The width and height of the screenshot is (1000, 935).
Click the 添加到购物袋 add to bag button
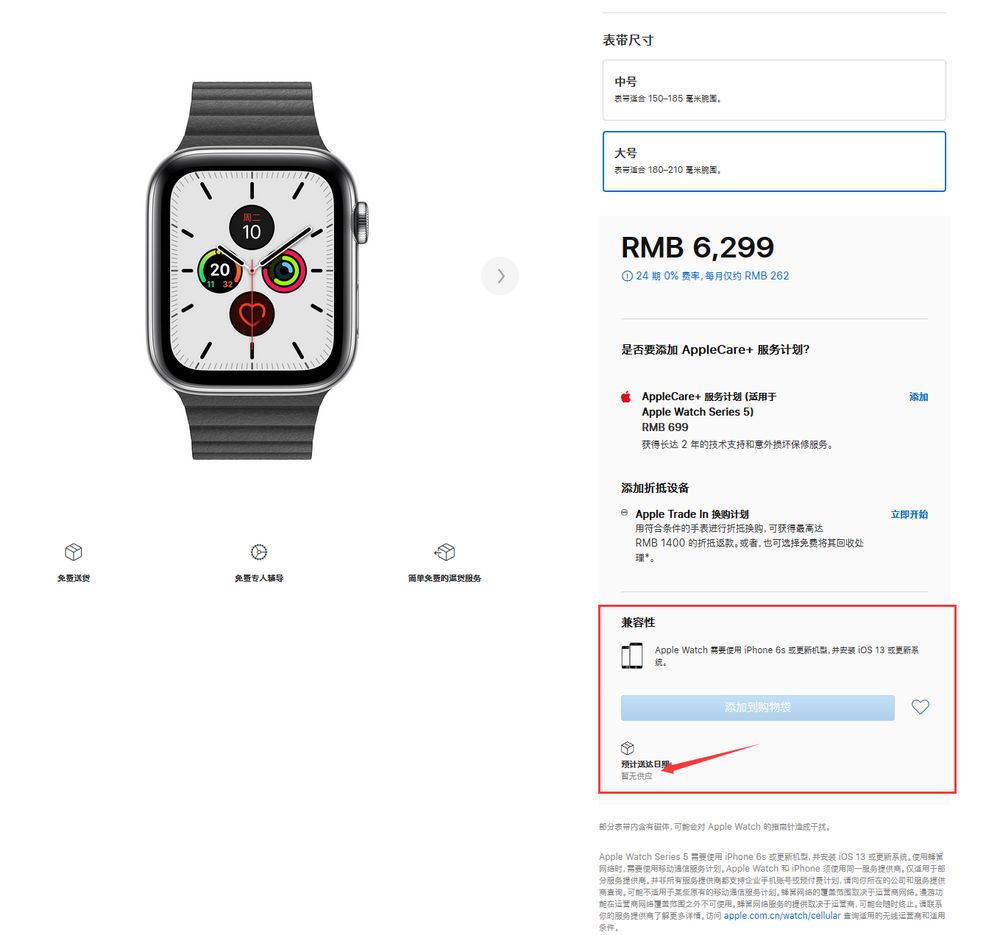tap(757, 707)
